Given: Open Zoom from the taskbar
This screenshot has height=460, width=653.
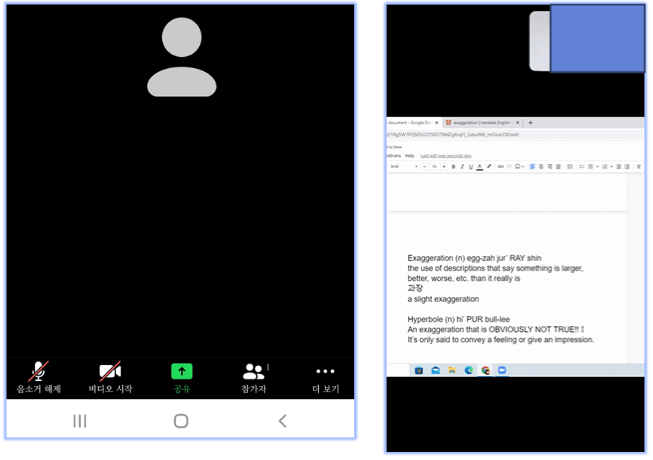Looking at the screenshot, I should coord(502,370).
